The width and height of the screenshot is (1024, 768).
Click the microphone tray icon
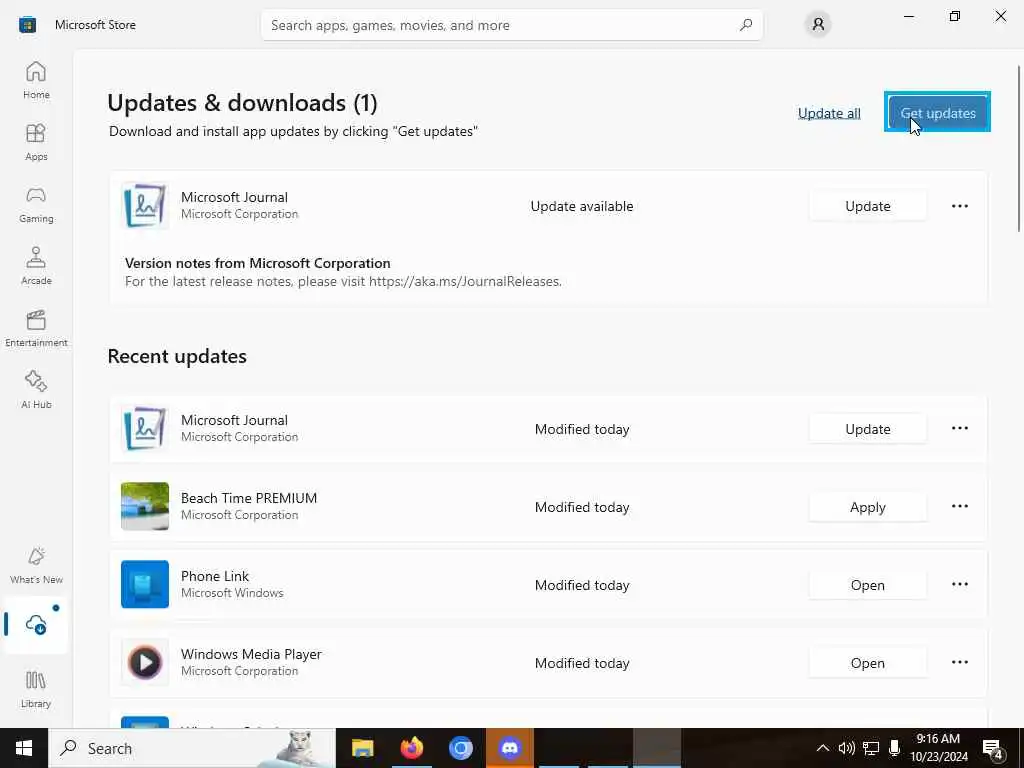pyautogui.click(x=894, y=748)
